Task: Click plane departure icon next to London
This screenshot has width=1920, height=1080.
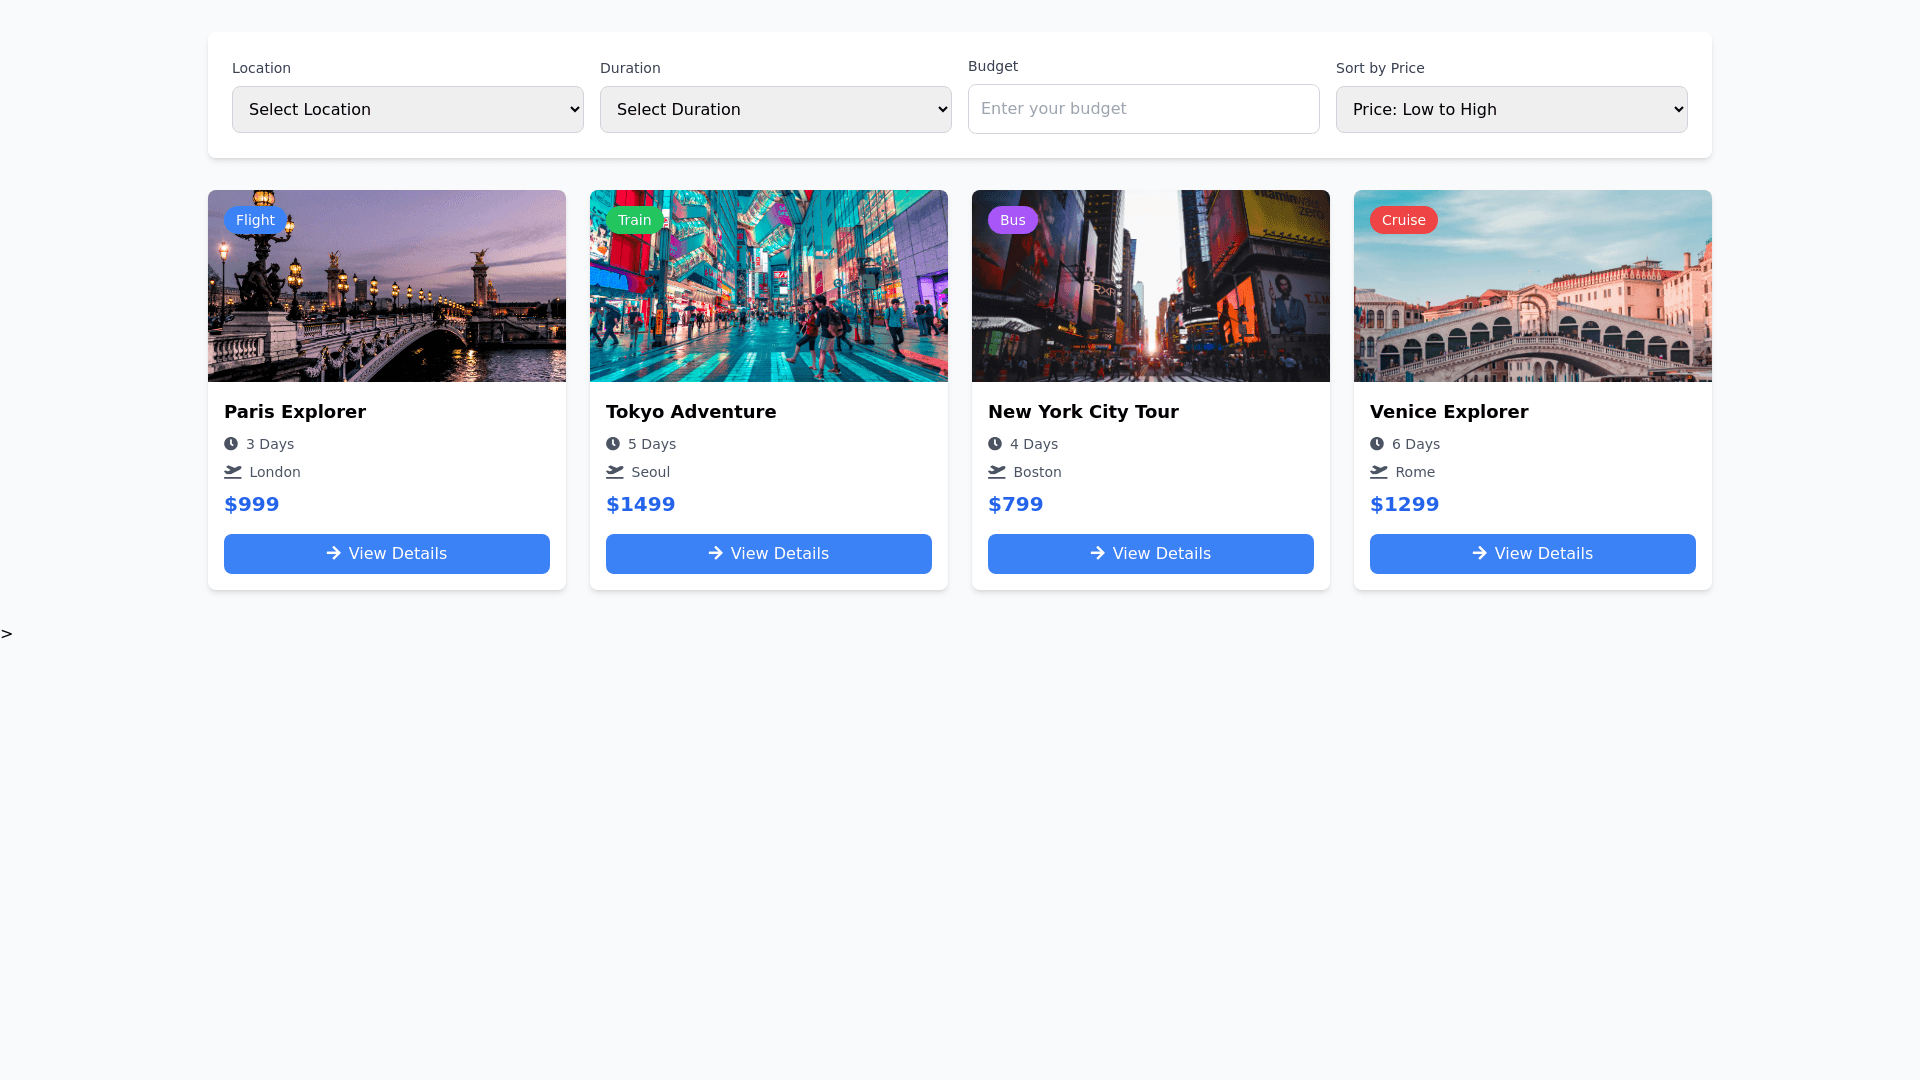Action: (x=232, y=472)
